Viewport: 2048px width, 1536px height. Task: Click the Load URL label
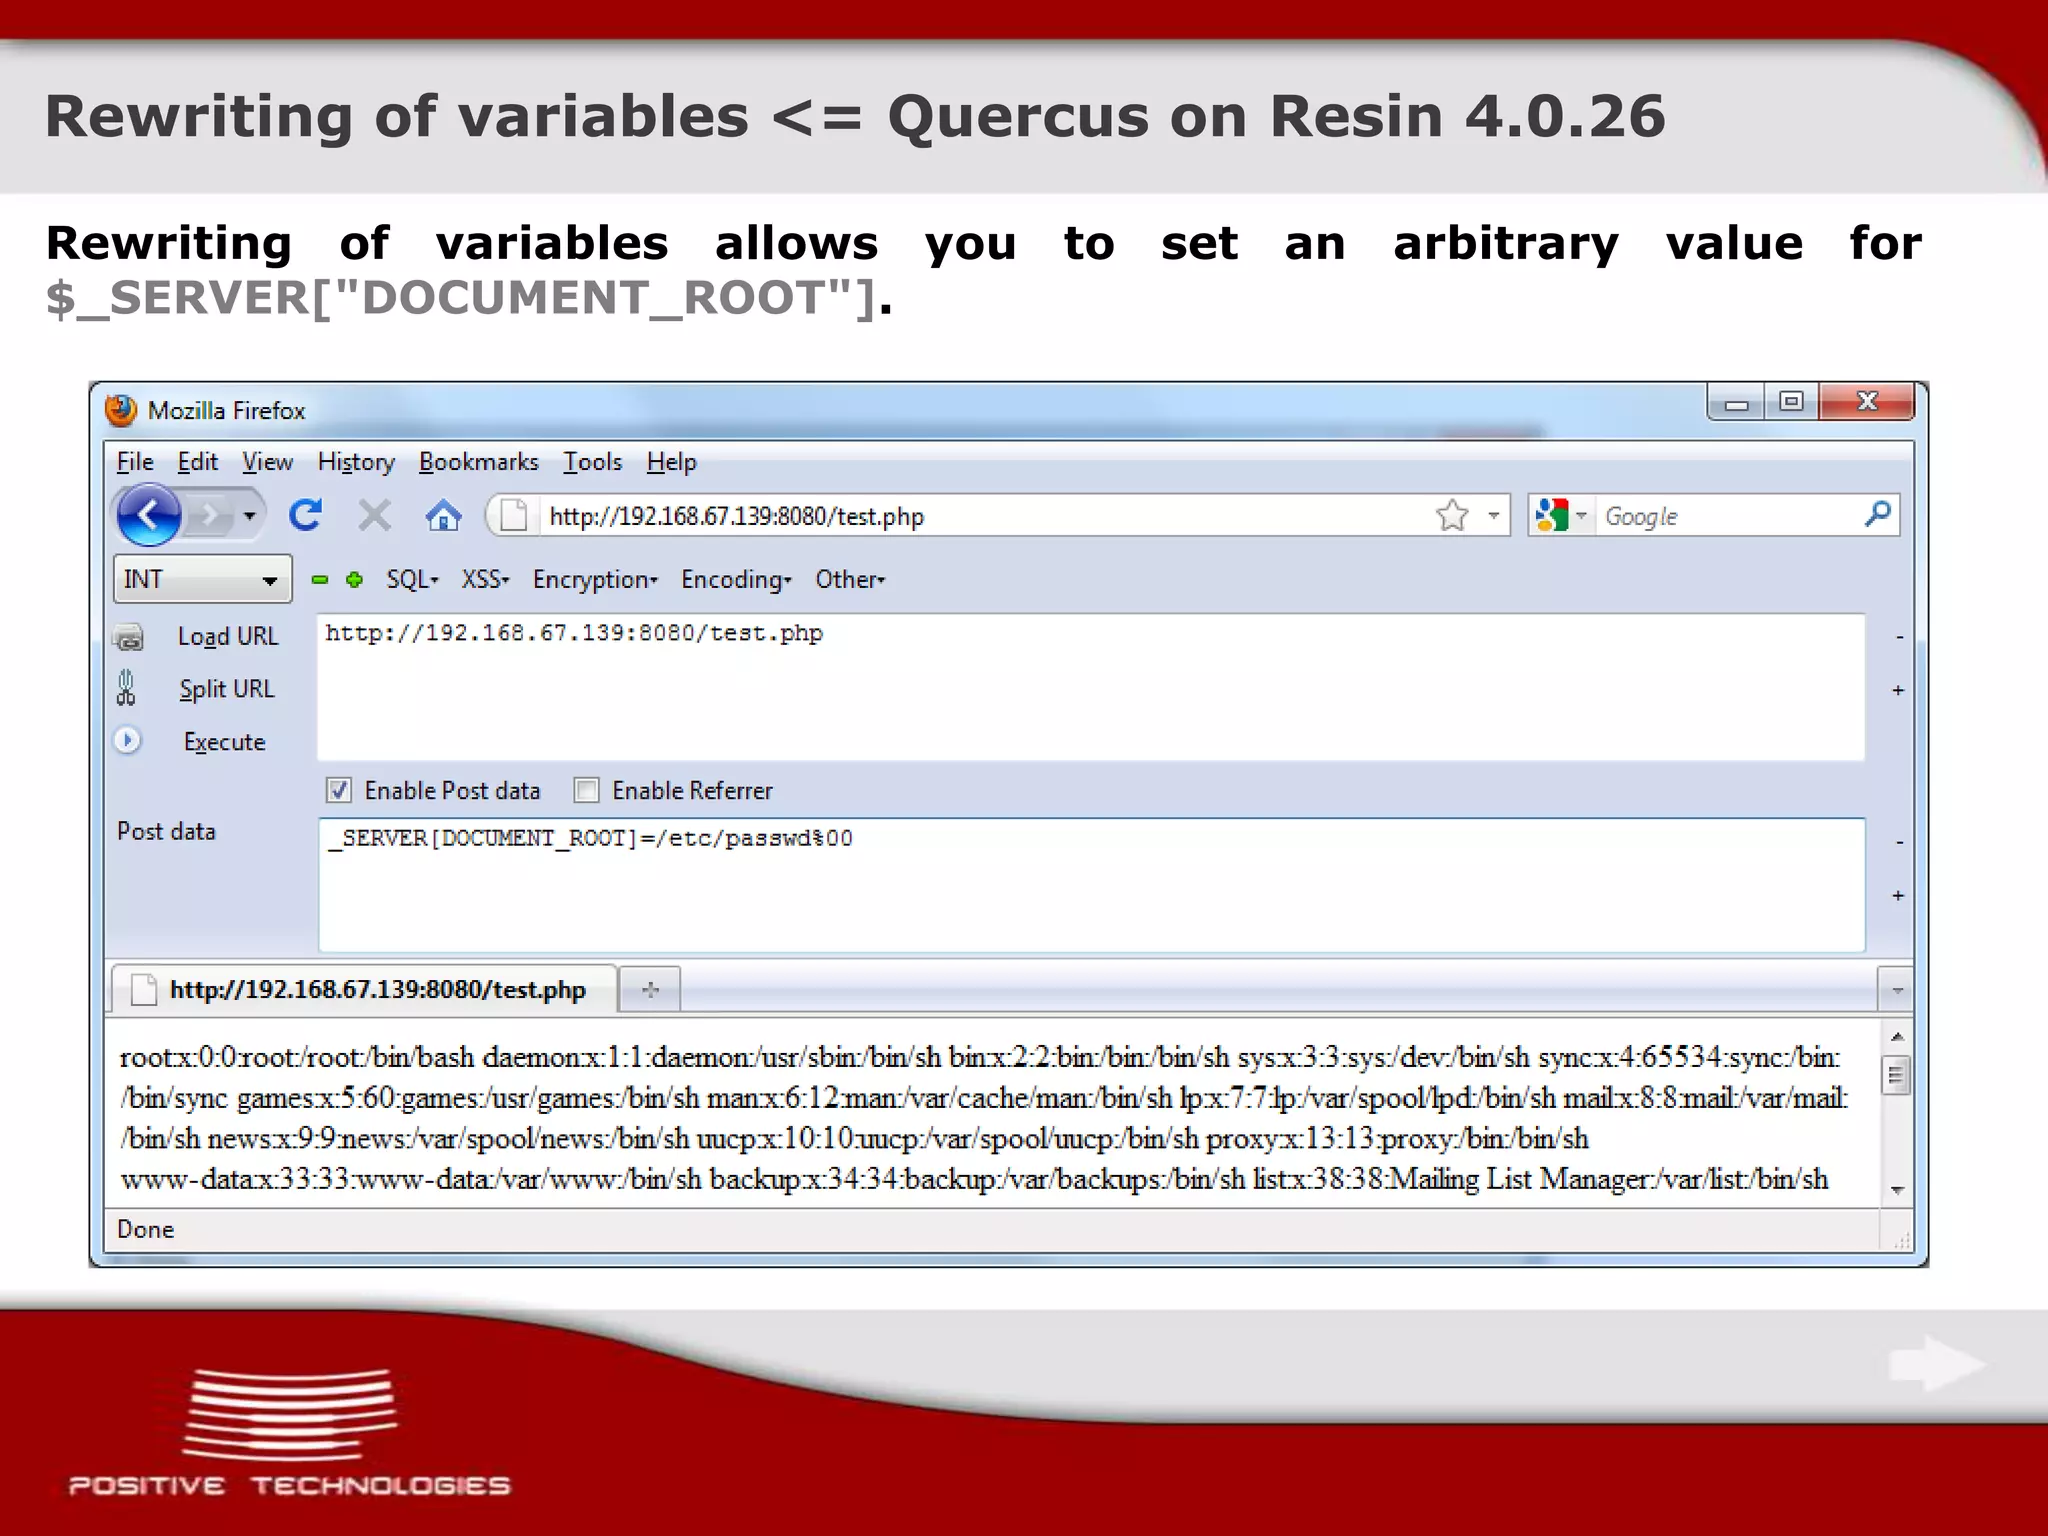(x=228, y=636)
